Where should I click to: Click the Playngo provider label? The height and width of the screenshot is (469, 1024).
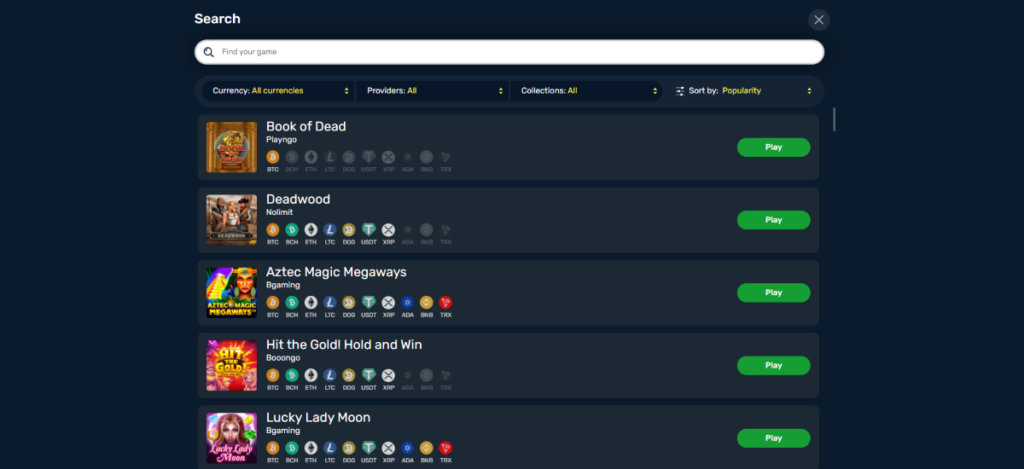(281, 140)
